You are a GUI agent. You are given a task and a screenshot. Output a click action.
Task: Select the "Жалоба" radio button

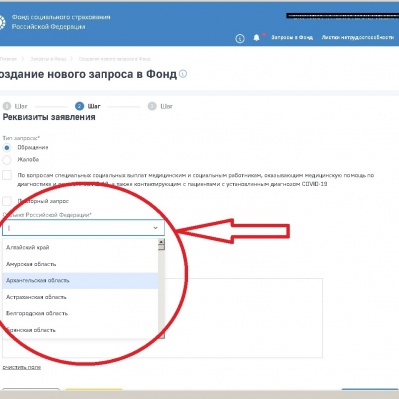click(x=7, y=160)
